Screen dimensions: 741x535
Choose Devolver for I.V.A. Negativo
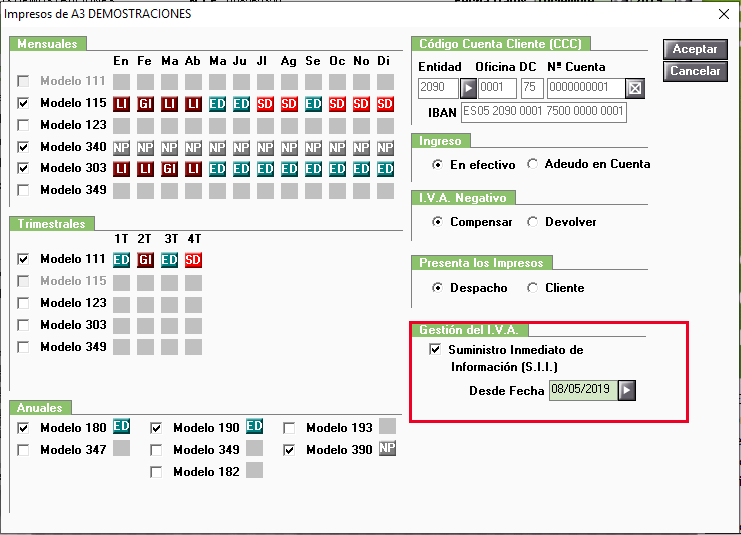533,222
